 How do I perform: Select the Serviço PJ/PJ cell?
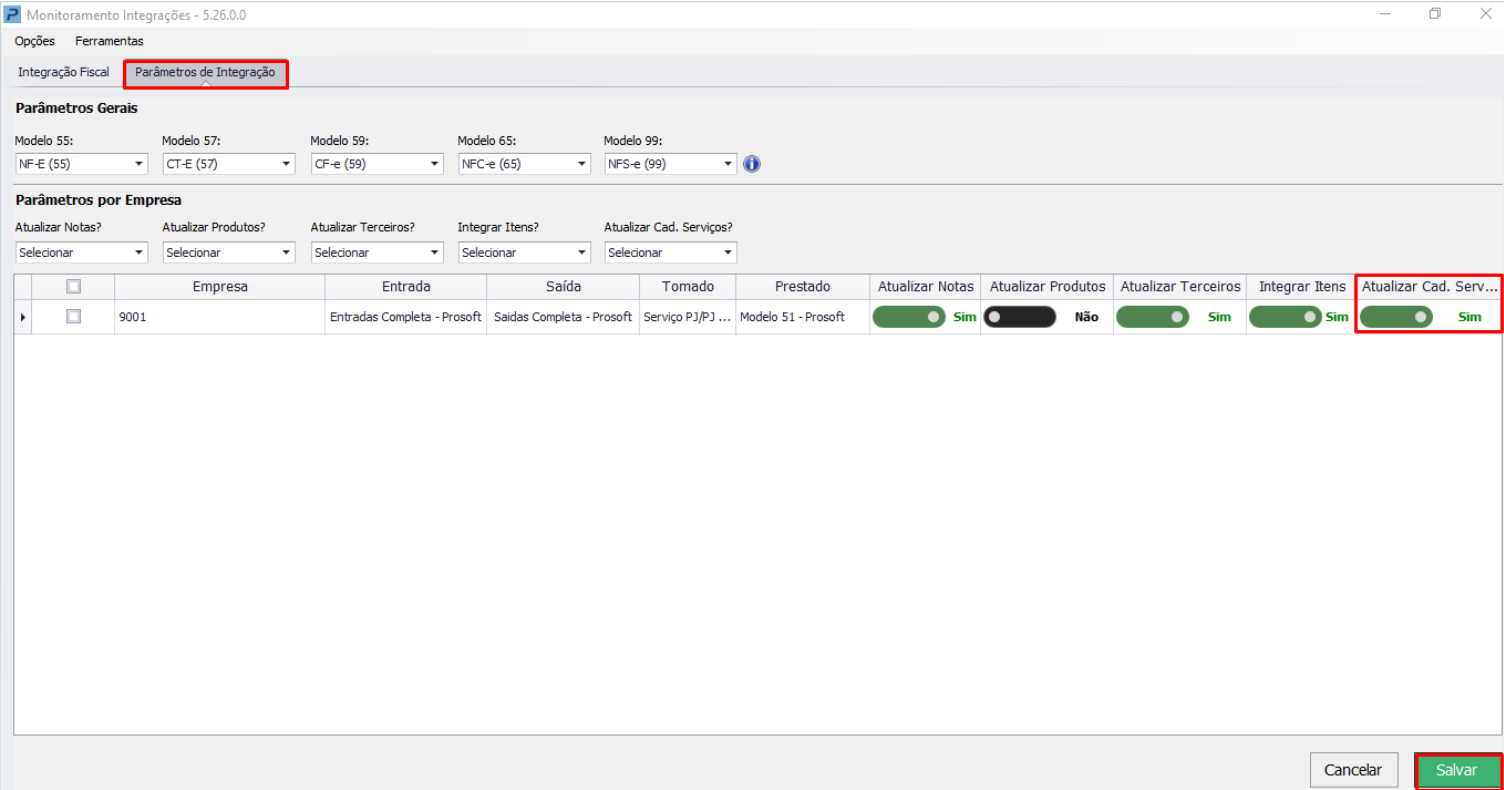[688, 317]
